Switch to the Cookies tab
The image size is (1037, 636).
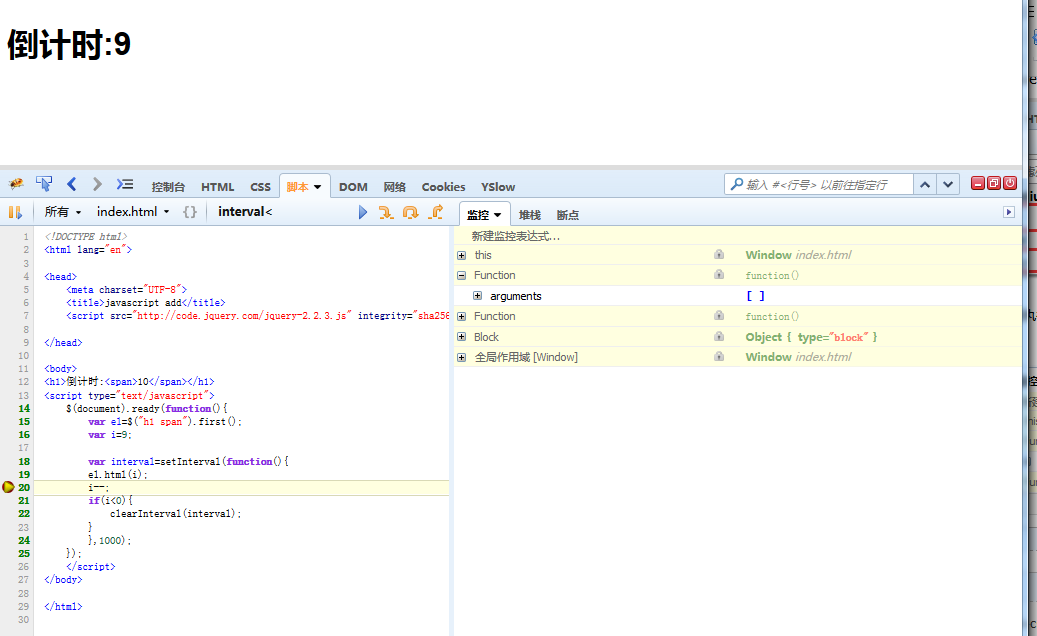(443, 187)
